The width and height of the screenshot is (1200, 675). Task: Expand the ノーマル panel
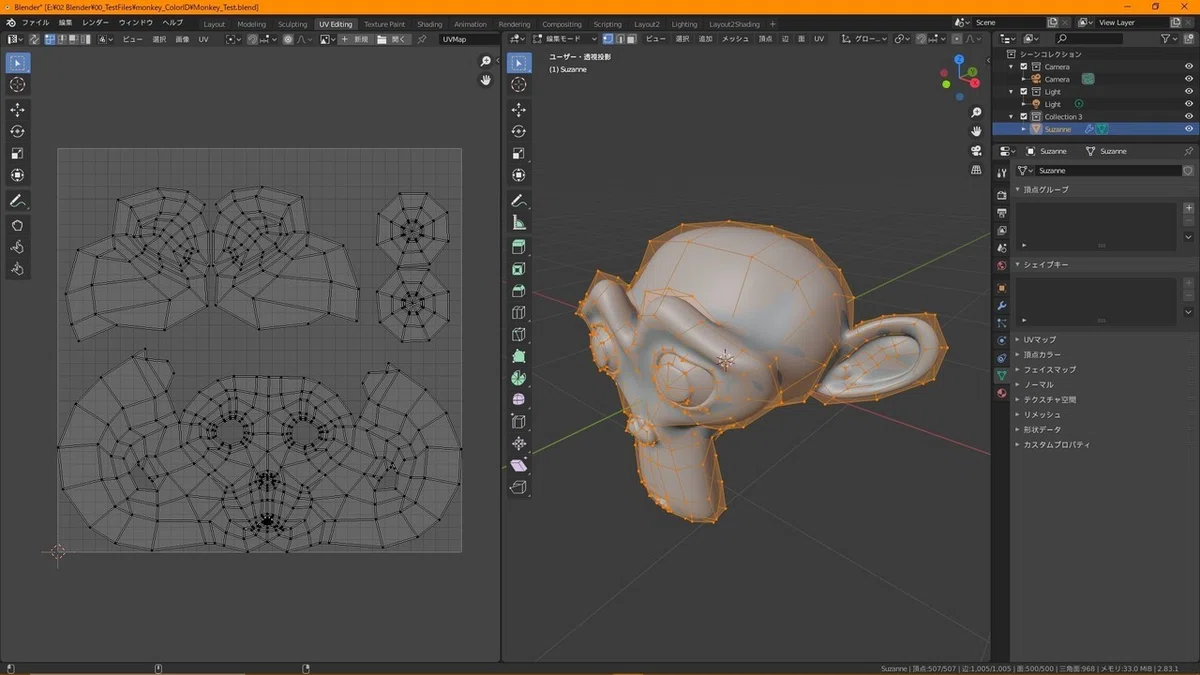1038,385
